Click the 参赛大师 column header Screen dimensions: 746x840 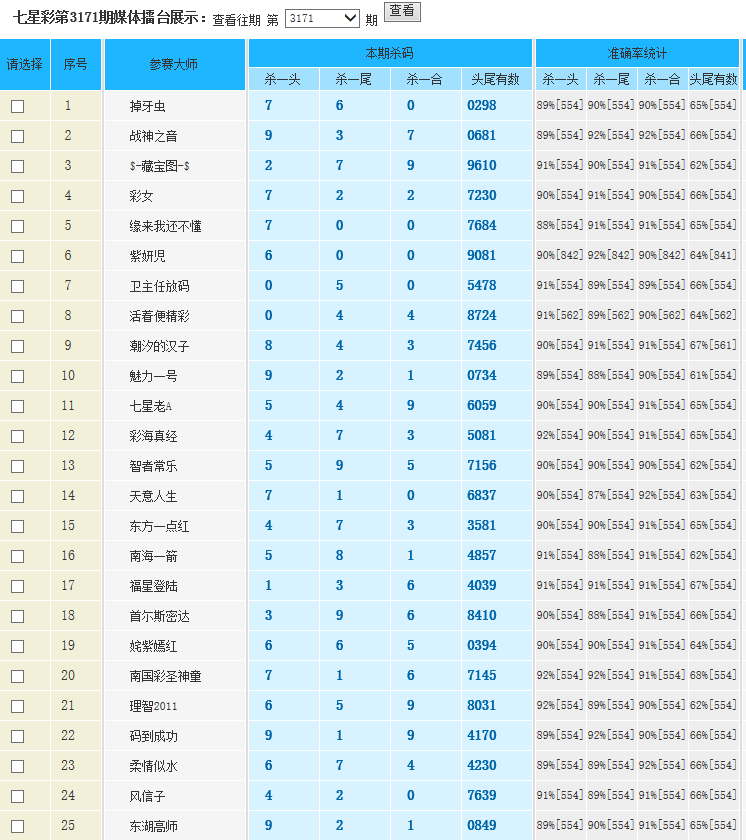click(174, 64)
